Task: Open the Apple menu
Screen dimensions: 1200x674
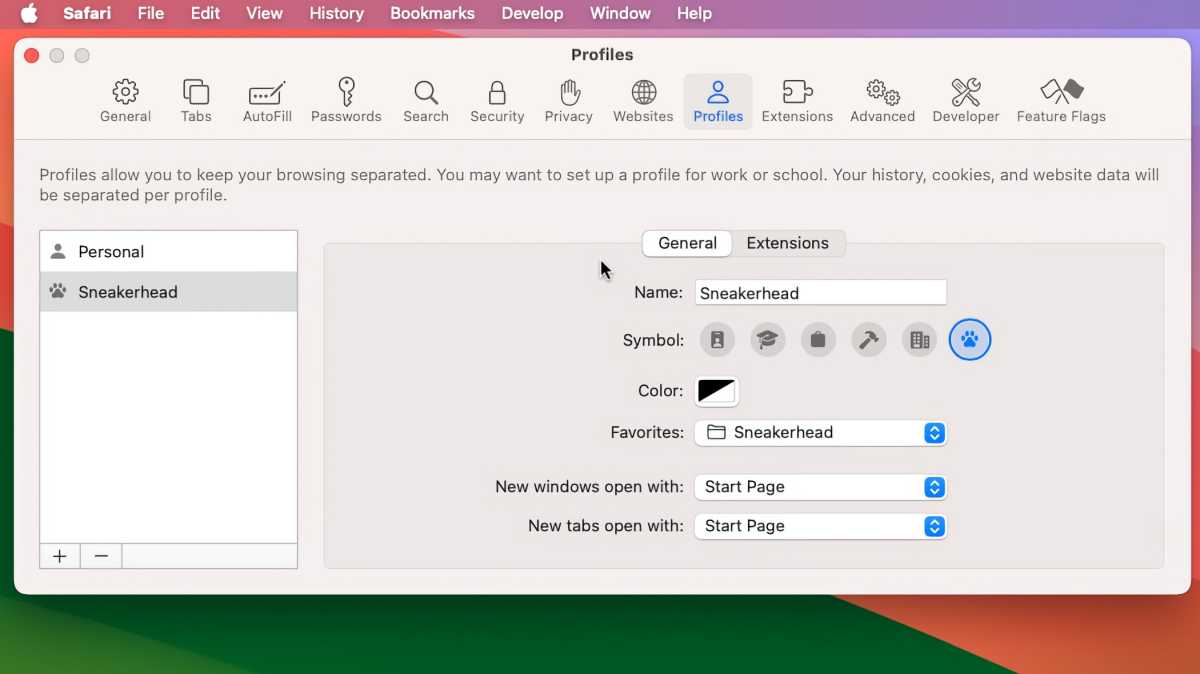Action: point(29,13)
